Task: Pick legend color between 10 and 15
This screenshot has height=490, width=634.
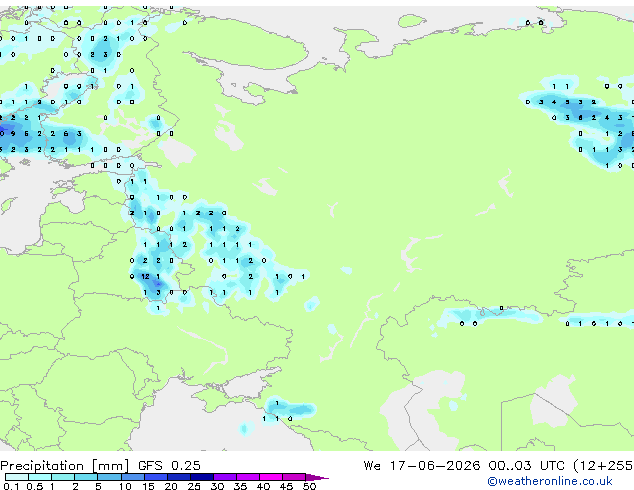Action: (x=133, y=477)
